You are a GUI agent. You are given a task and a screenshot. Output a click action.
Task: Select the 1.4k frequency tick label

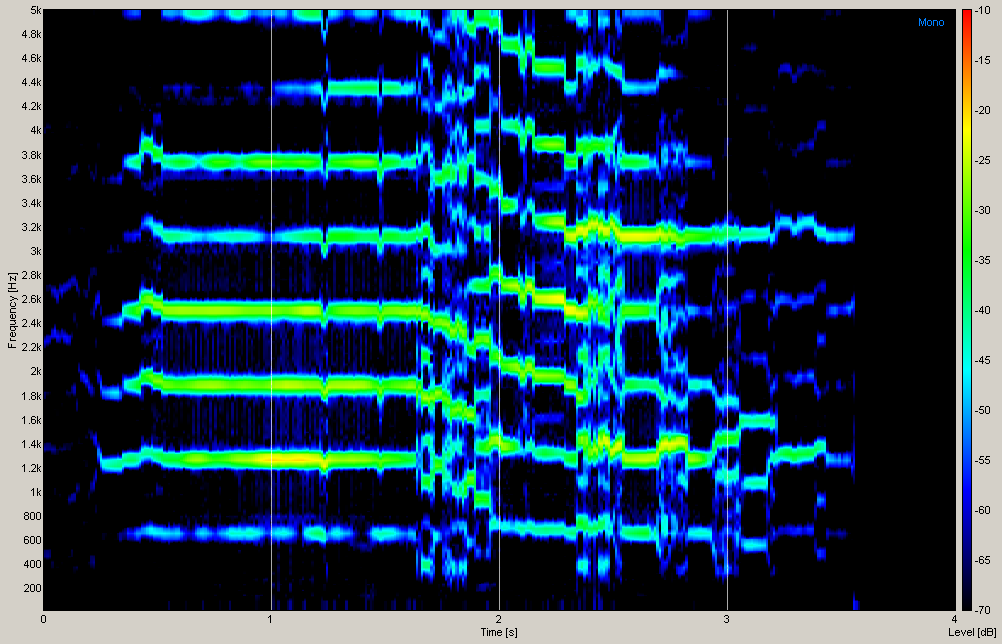pos(31,444)
